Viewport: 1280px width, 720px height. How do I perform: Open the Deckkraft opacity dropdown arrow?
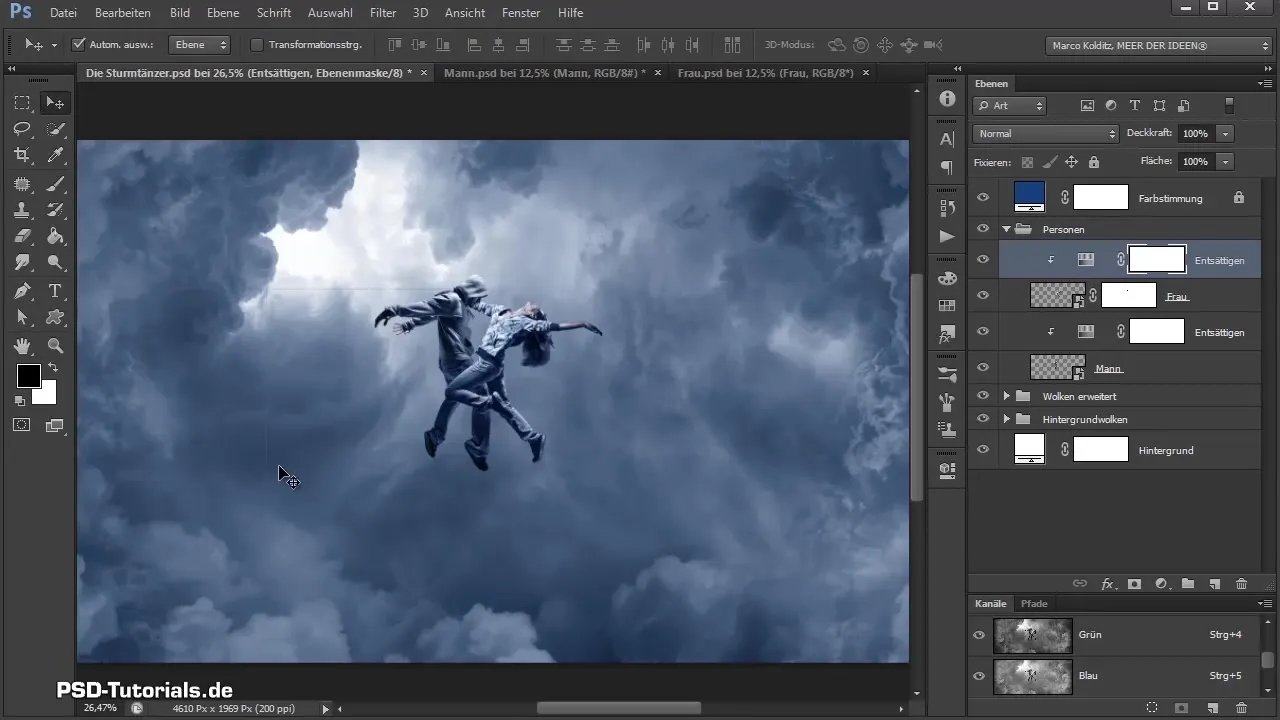1225,133
